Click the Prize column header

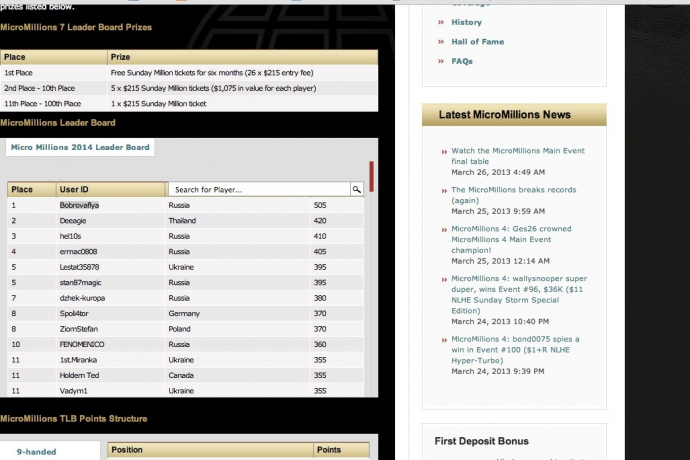tap(242, 57)
